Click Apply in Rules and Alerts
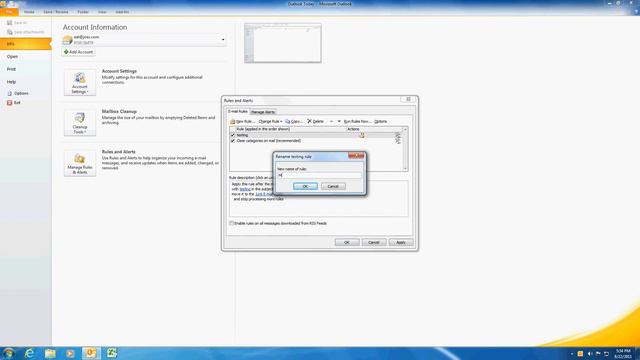Image resolution: width=640 pixels, height=360 pixels. [401, 242]
